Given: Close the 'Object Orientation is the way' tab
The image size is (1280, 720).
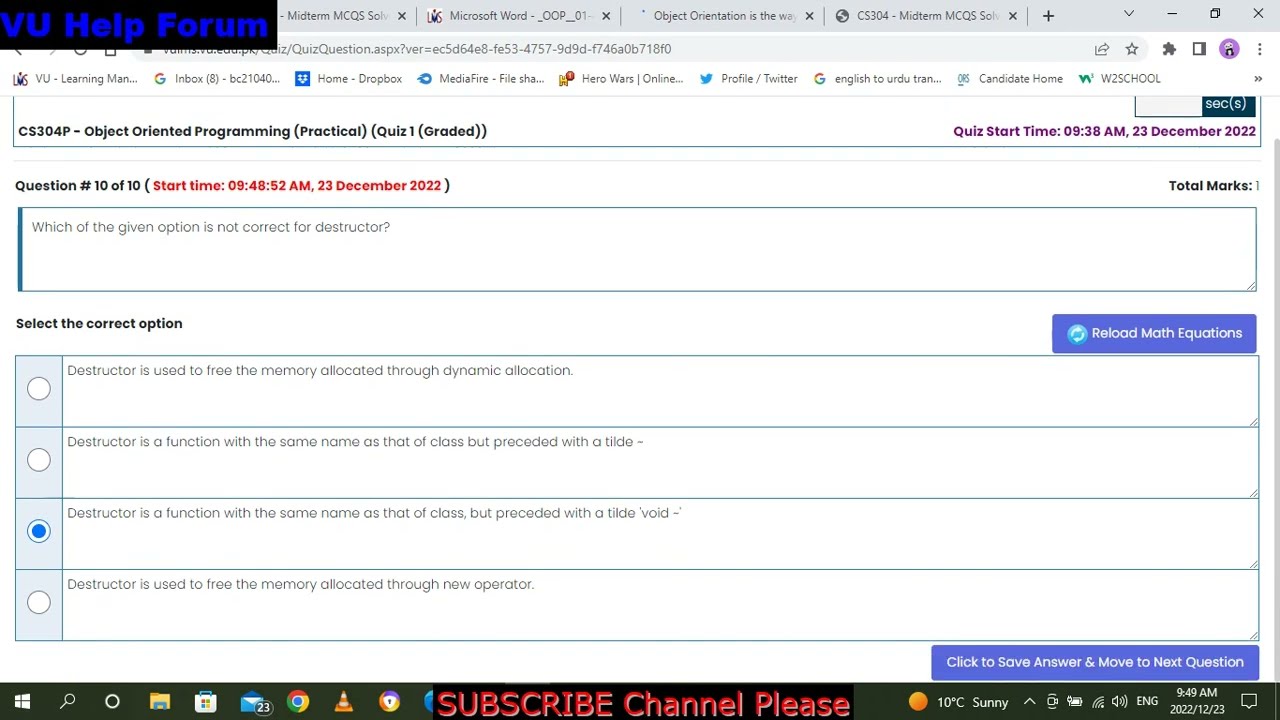Looking at the screenshot, I should click(x=809, y=16).
